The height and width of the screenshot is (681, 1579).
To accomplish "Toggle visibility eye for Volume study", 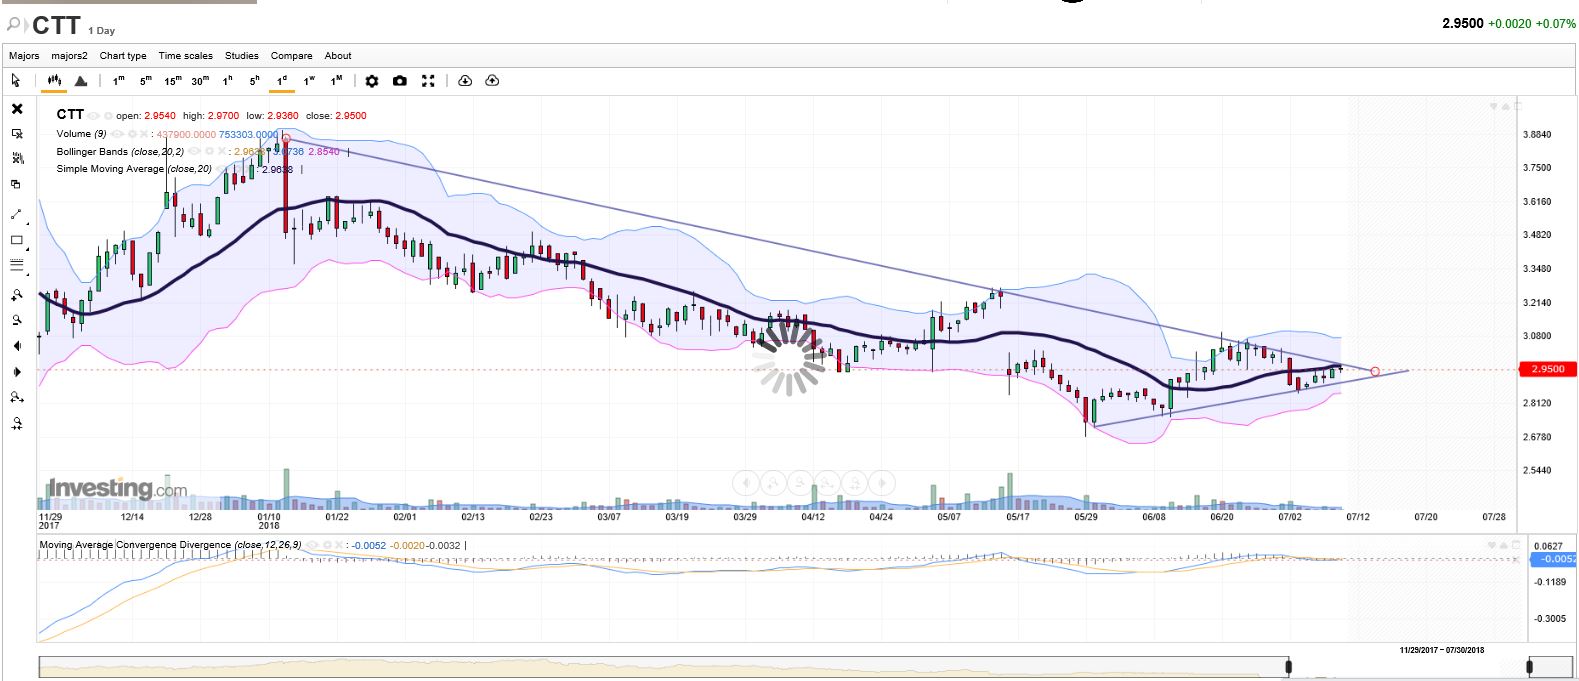I will click(x=117, y=134).
